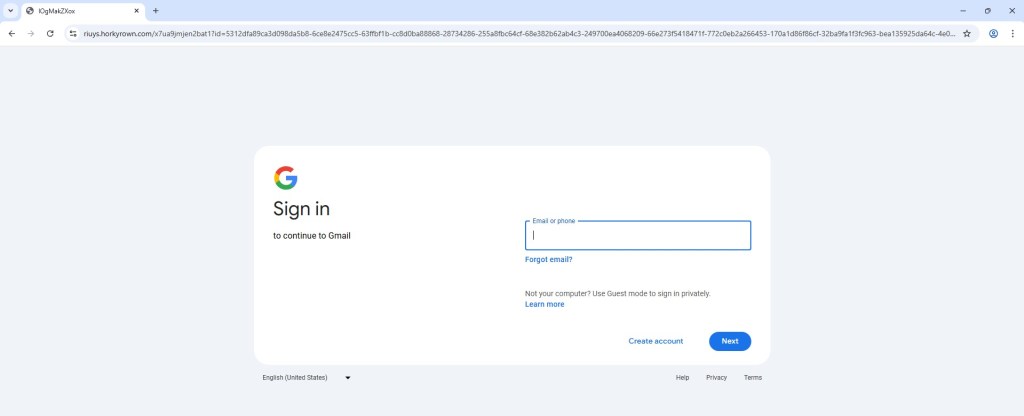Reload the current page

(x=50, y=33)
